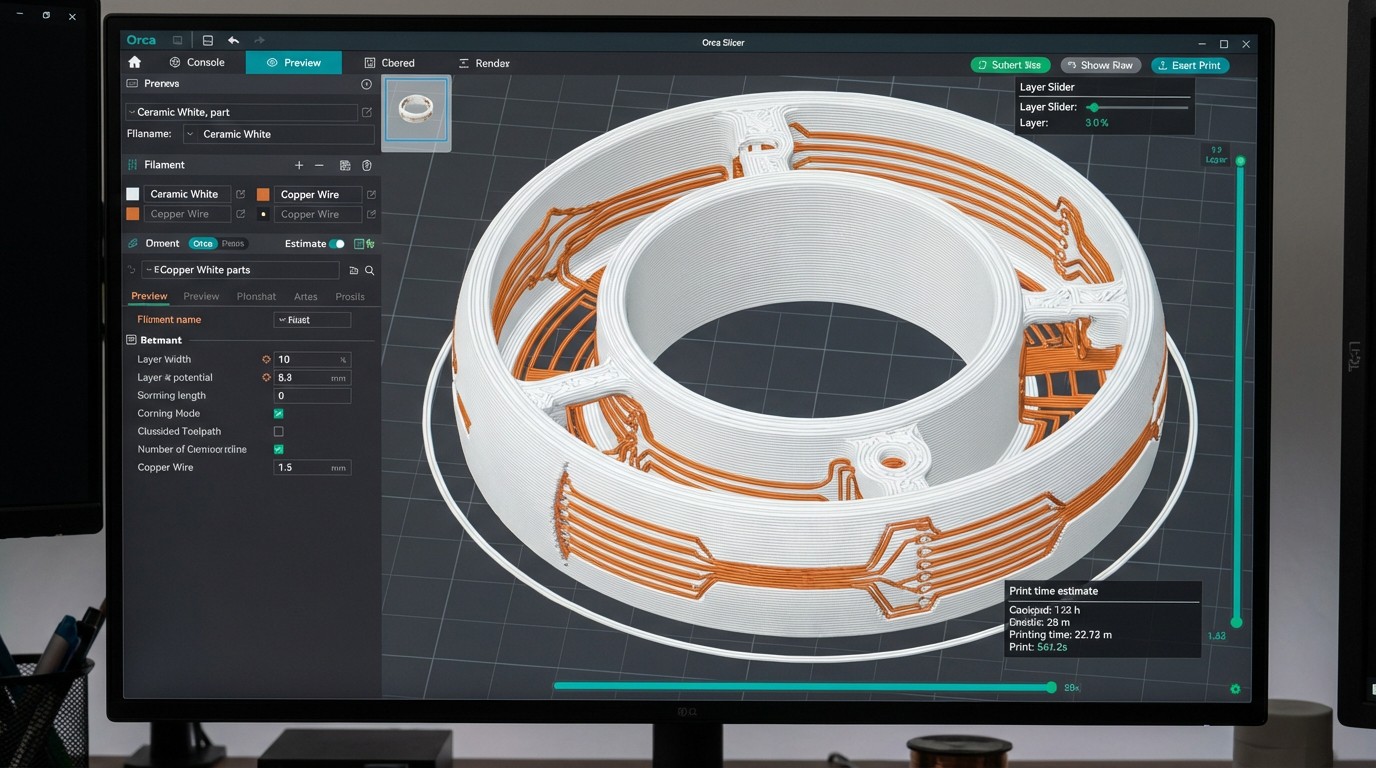
Task: Select the ring model thumbnail
Action: [x=416, y=110]
